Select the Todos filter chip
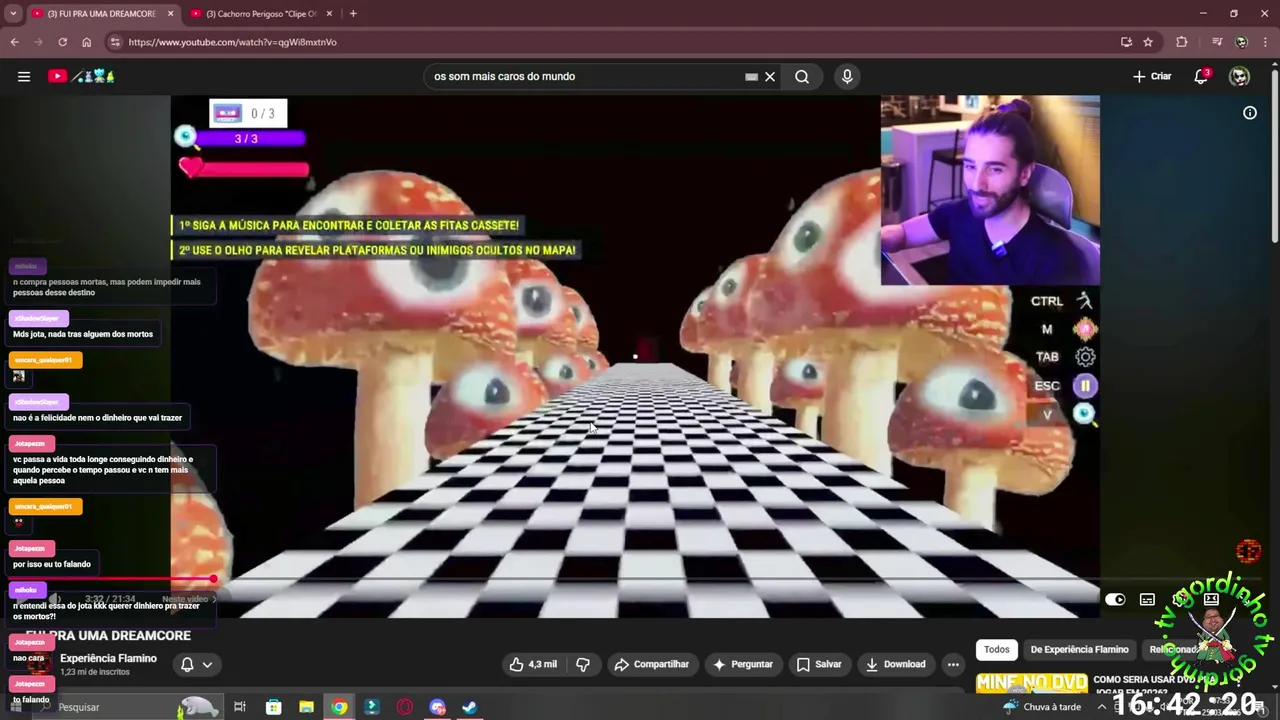1280x720 pixels. [997, 649]
